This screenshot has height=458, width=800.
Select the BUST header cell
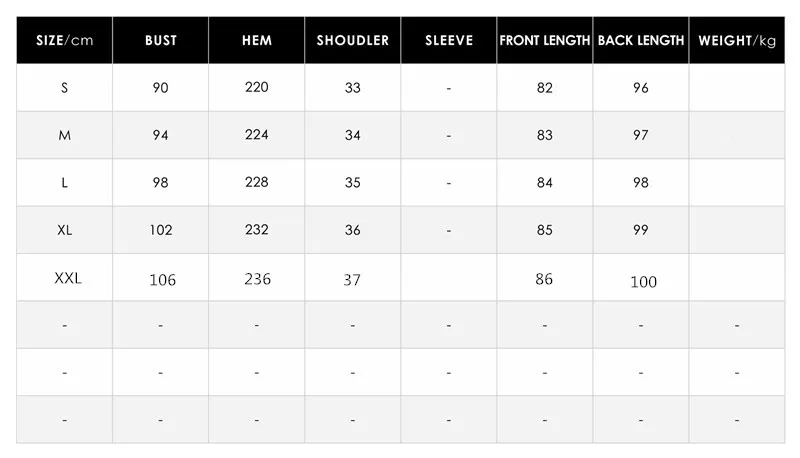pos(161,40)
